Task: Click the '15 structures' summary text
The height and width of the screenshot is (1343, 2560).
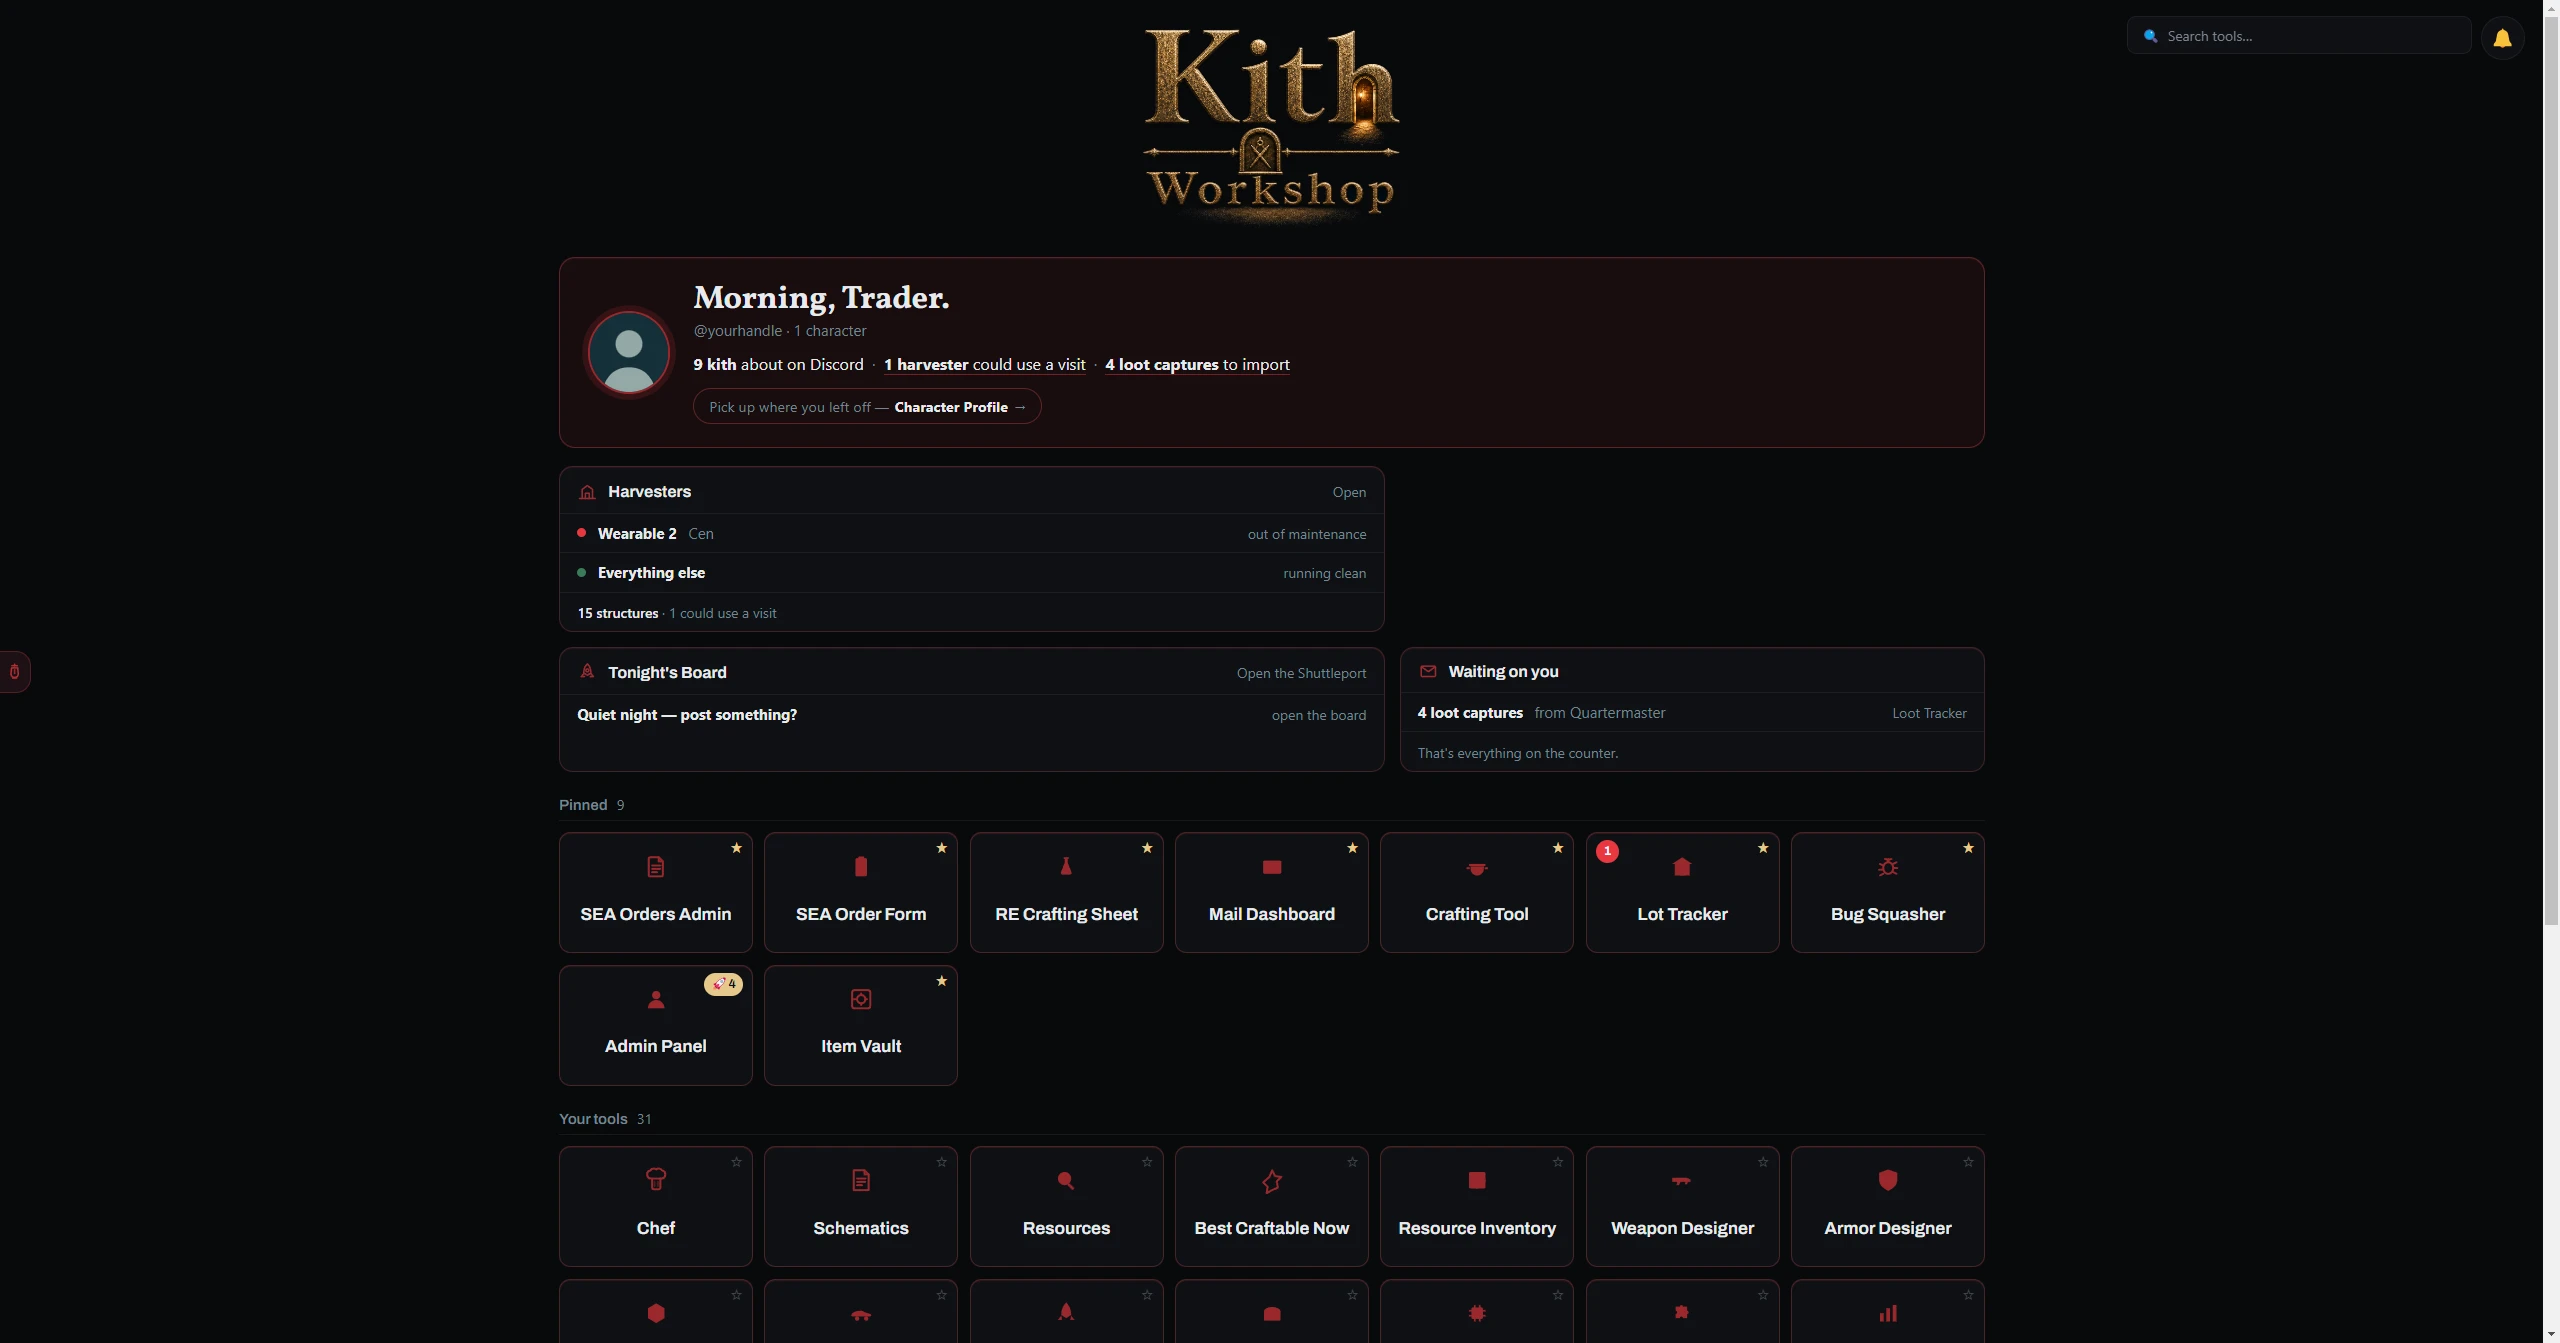Action: (618, 613)
